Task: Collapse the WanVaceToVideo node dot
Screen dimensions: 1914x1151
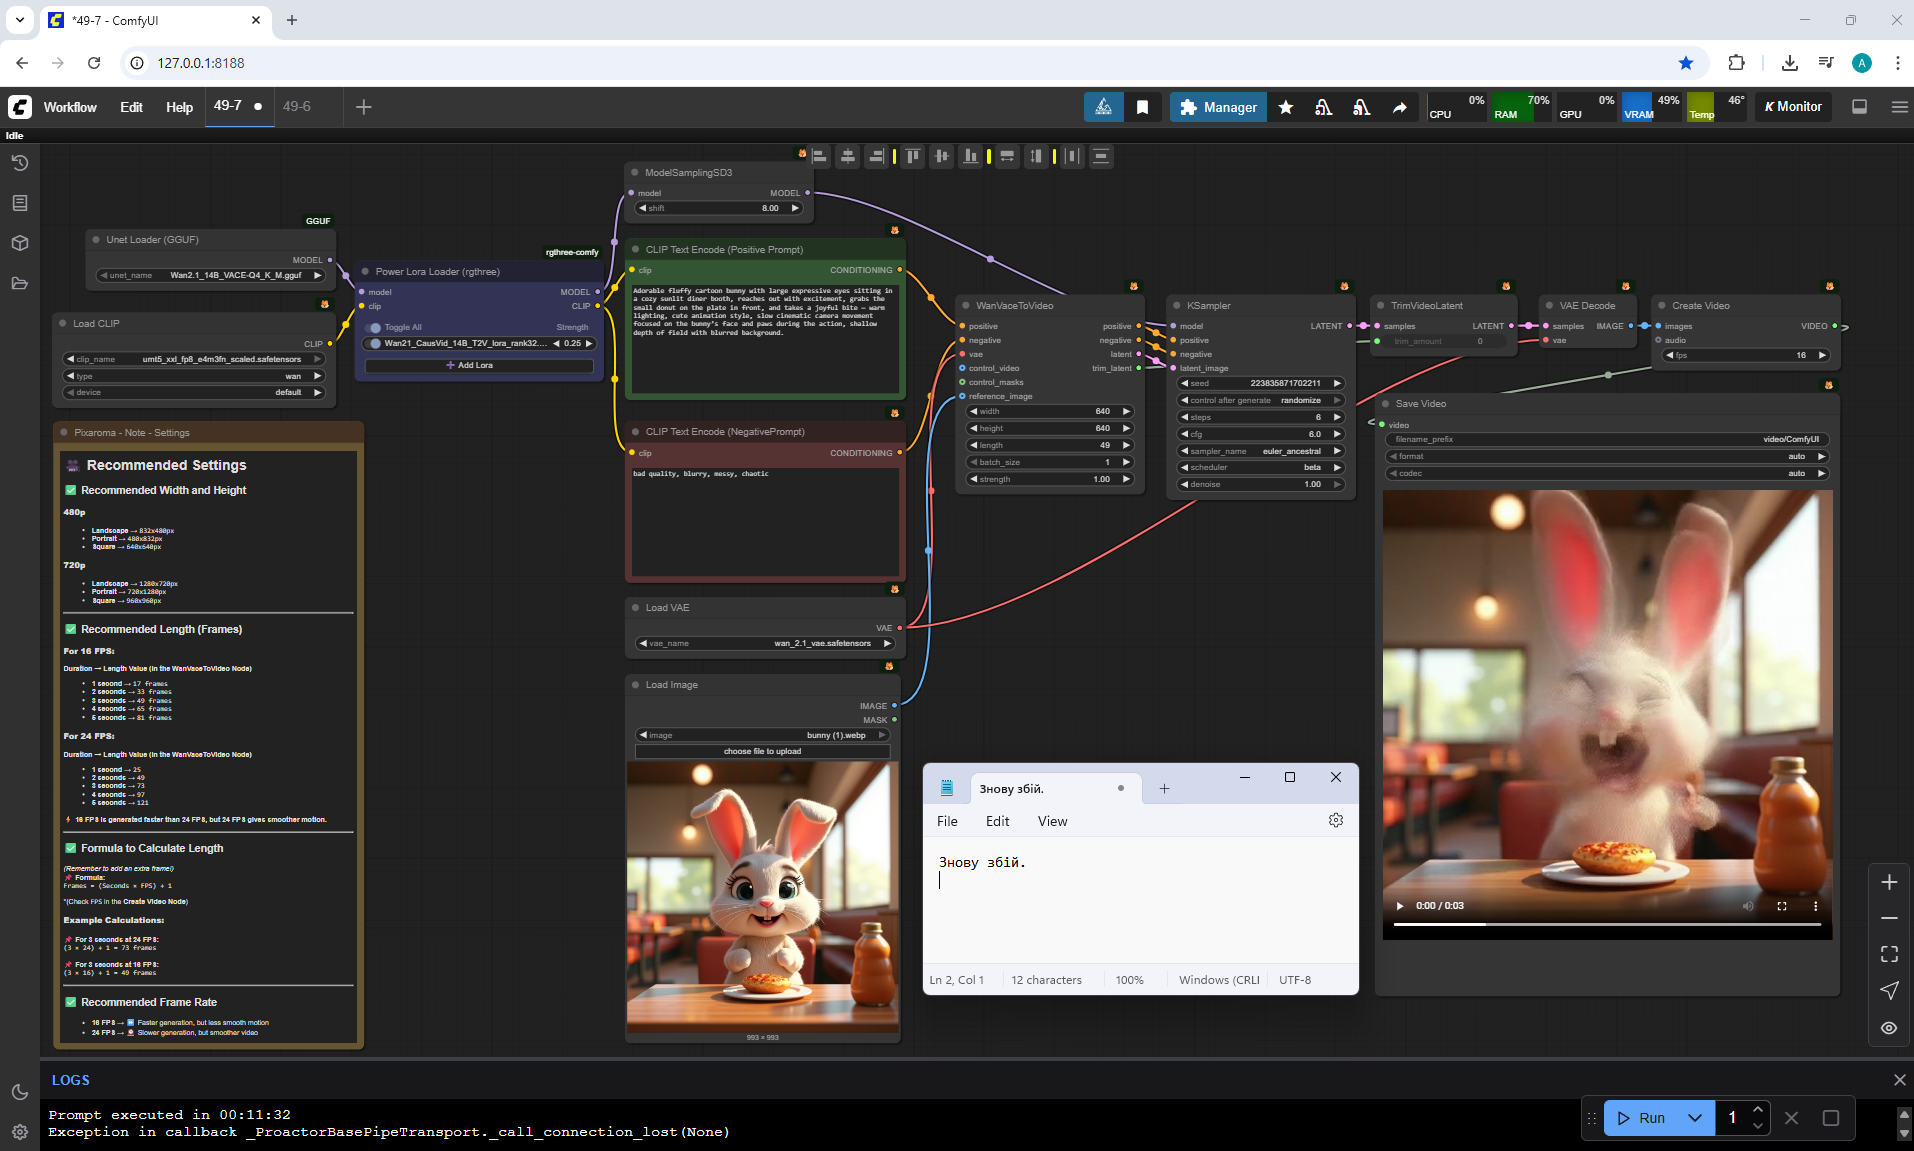Action: [x=967, y=306]
